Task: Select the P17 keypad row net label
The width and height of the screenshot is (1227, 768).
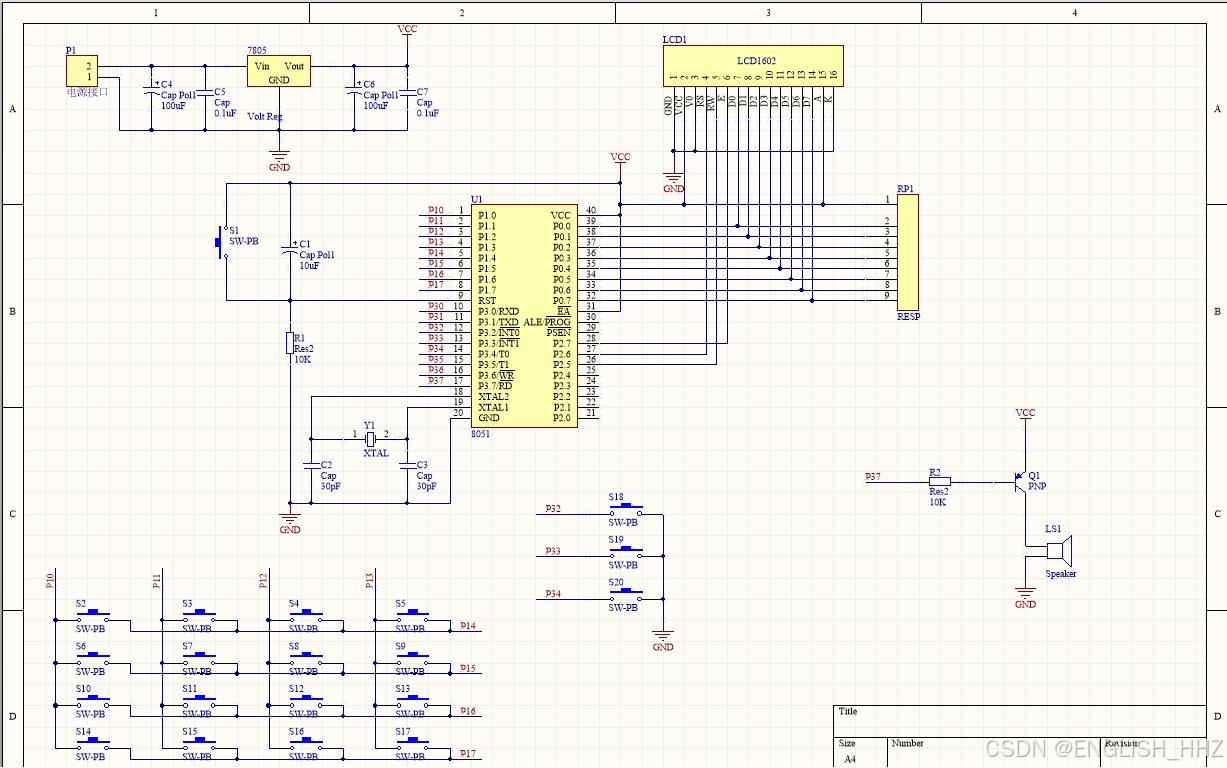Action: coord(468,753)
